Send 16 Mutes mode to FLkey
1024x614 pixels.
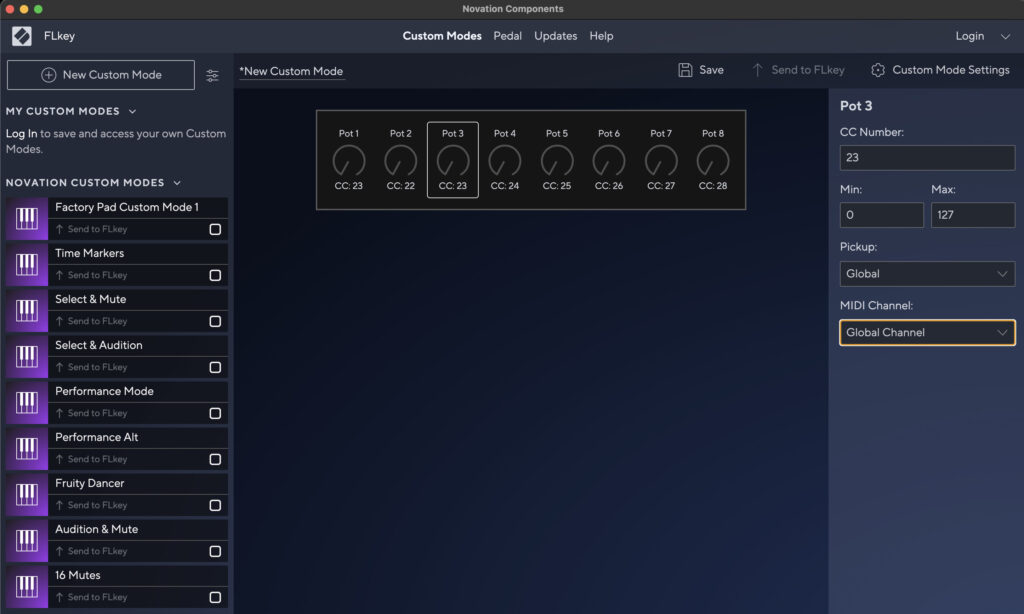coord(91,598)
